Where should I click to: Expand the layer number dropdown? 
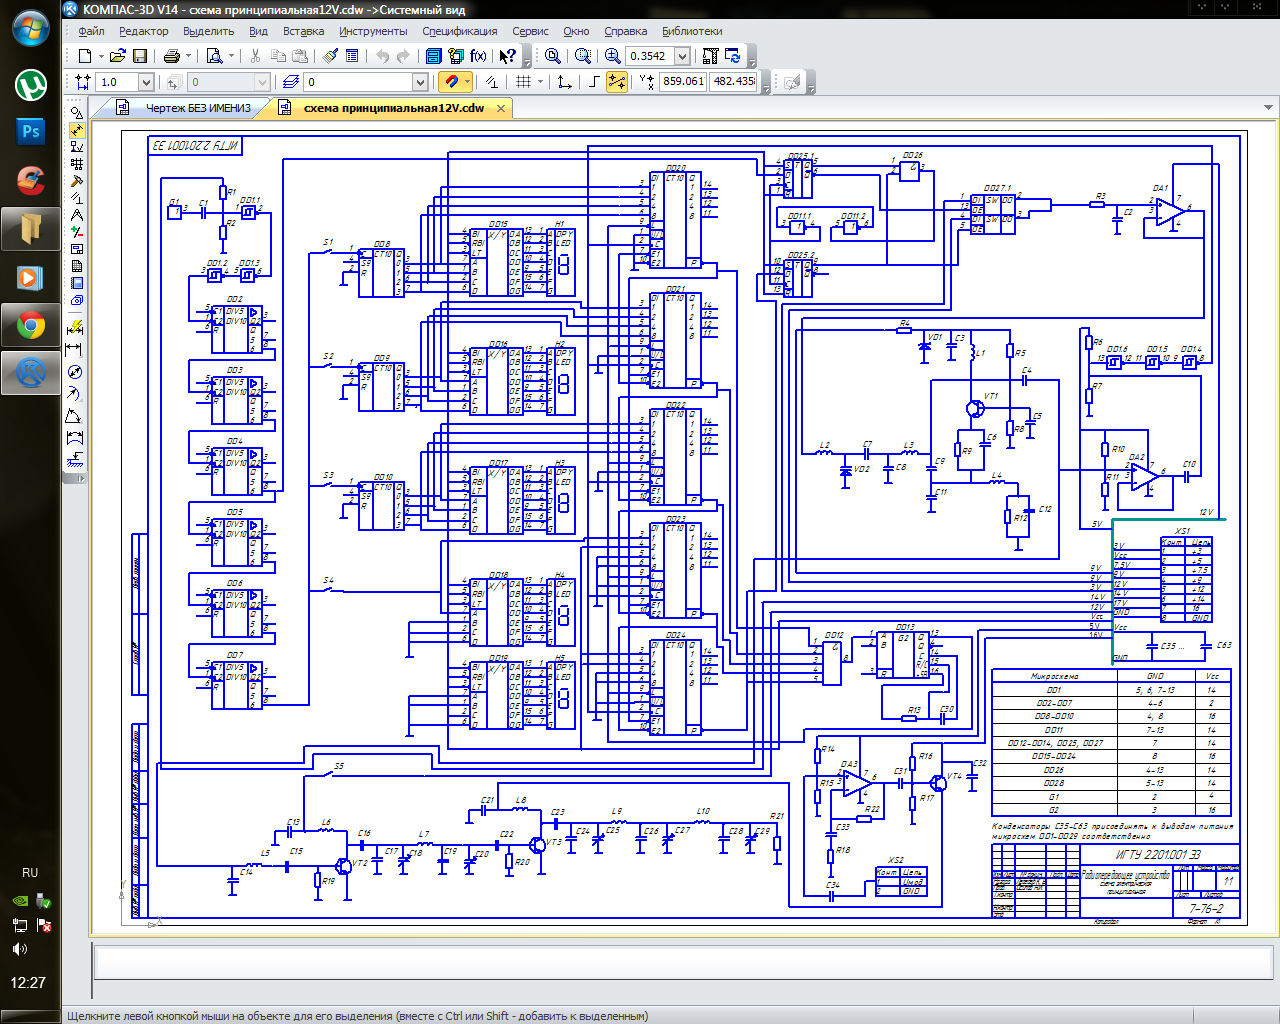point(420,82)
